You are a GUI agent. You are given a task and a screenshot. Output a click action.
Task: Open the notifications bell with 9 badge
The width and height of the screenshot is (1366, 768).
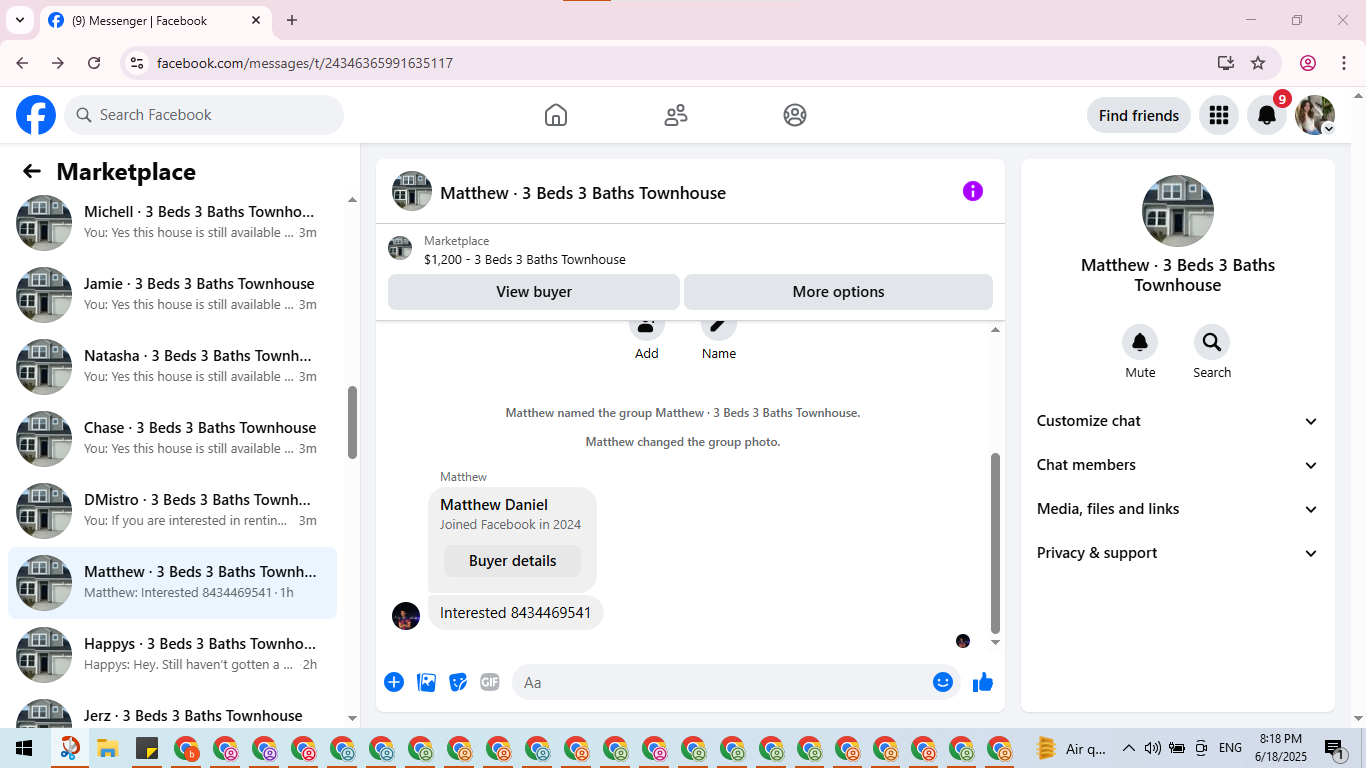(1267, 115)
